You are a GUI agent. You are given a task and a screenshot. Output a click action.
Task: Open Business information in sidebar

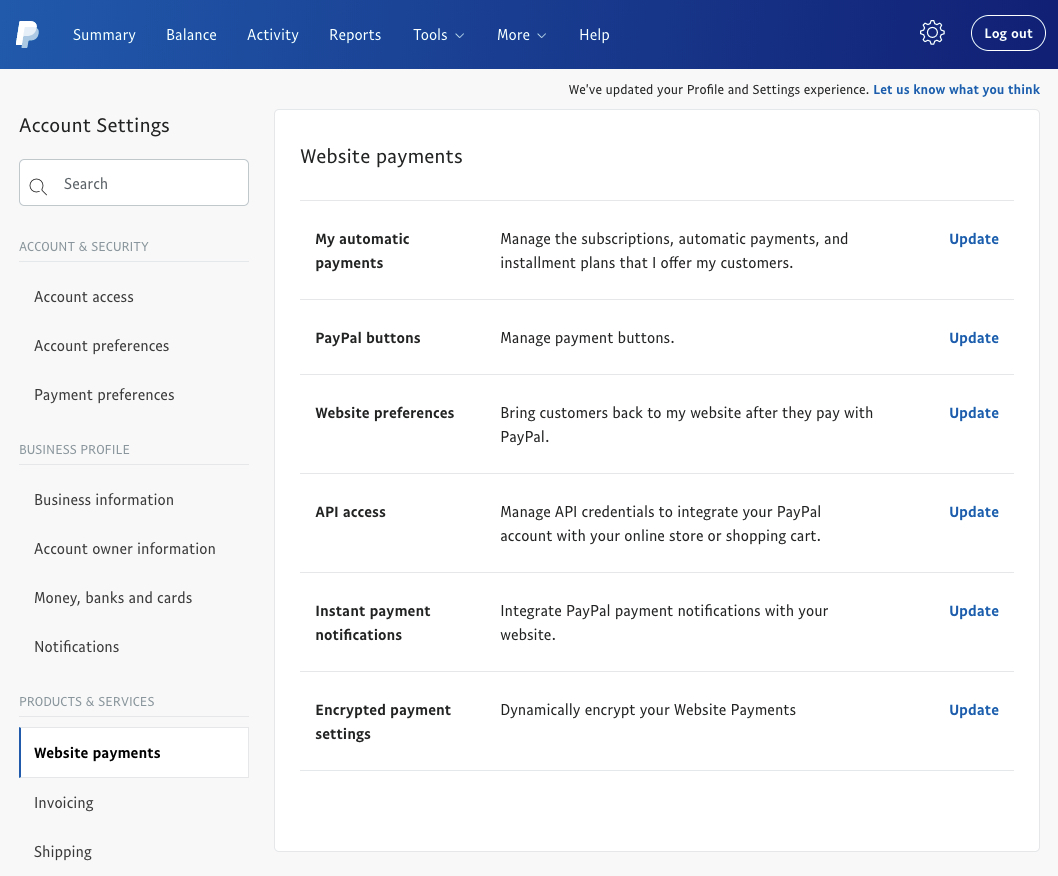104,500
